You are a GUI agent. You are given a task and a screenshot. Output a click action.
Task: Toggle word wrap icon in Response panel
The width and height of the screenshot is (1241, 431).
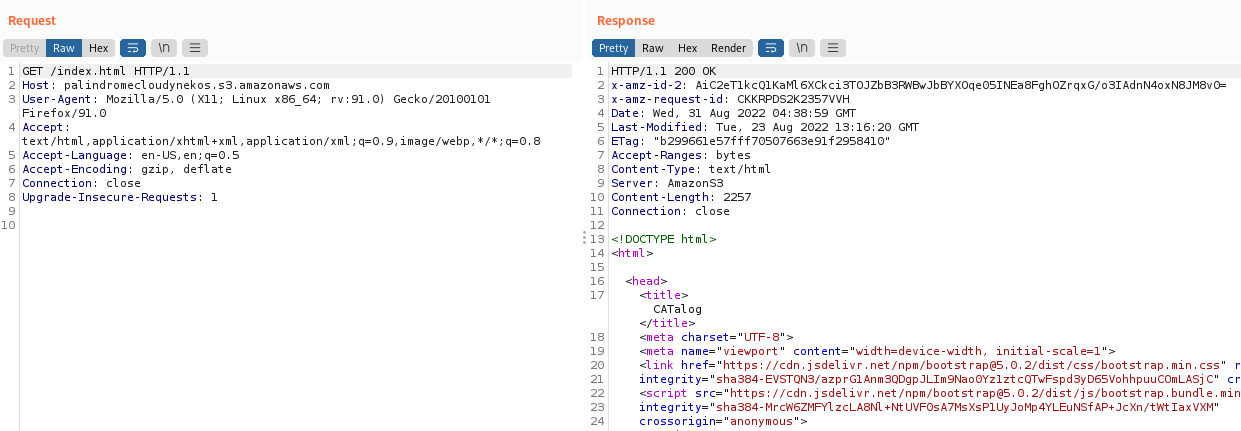[x=770, y=48]
